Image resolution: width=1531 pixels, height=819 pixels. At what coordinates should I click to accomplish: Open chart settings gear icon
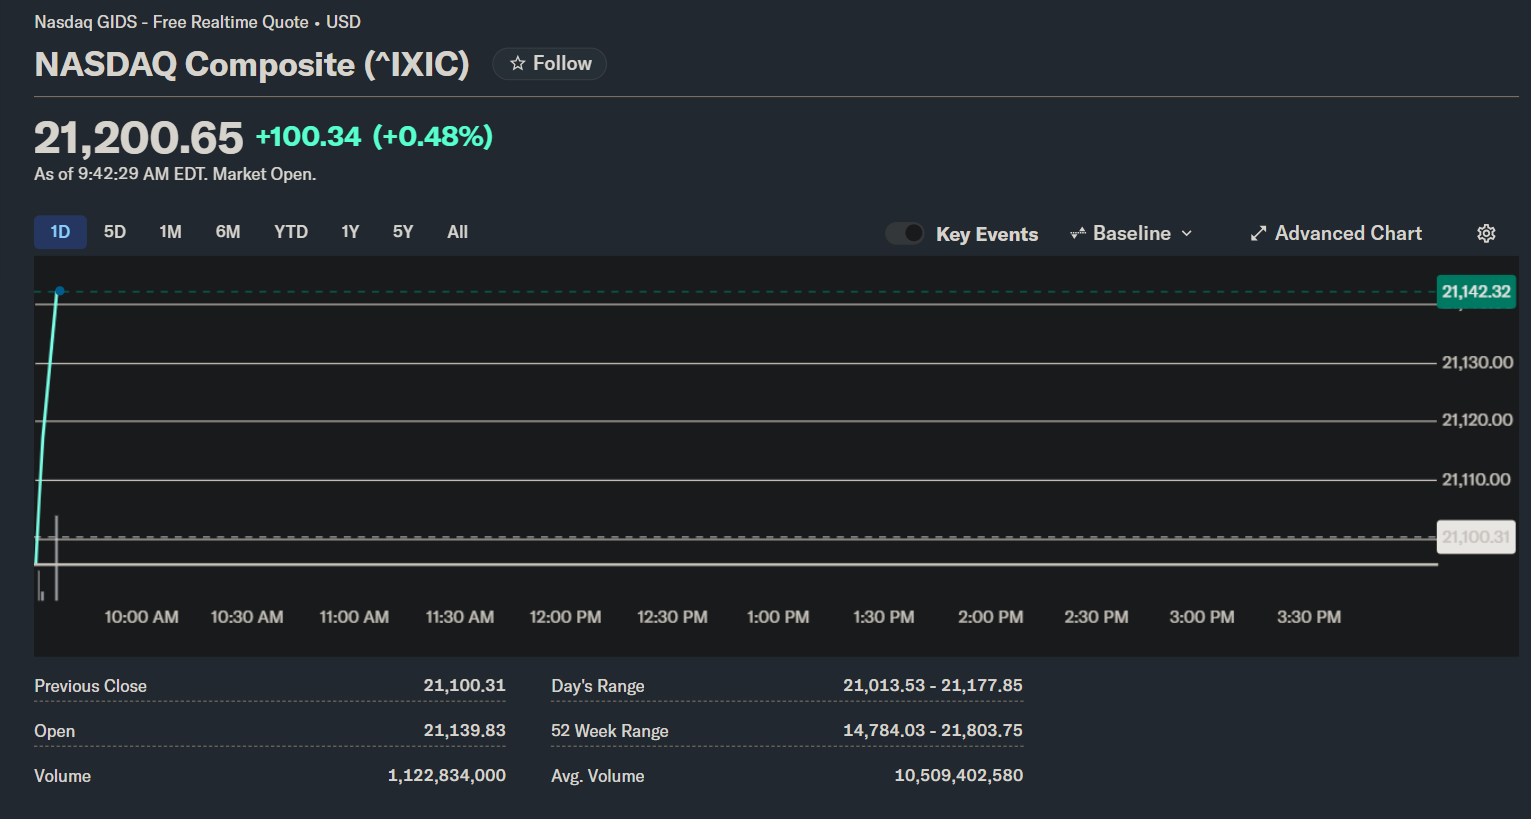coord(1487,233)
